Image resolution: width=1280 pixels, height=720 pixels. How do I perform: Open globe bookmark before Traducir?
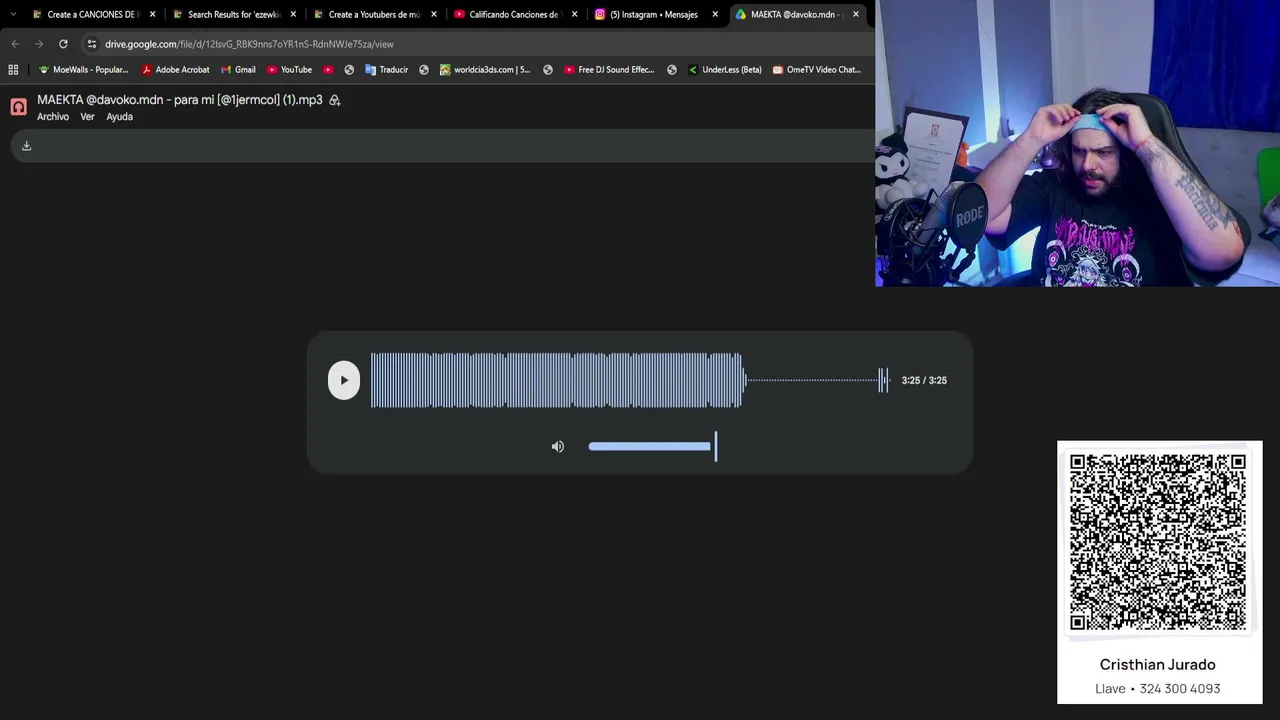pos(349,70)
